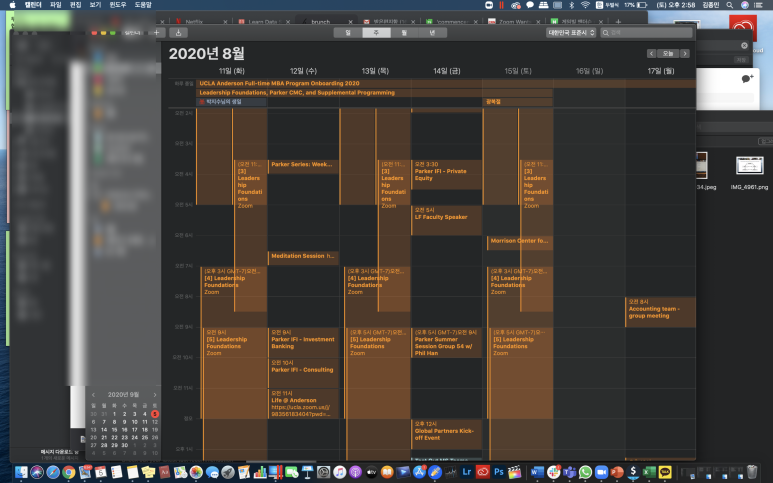This screenshot has height=483, width=773.
Task: Open new browser tab plus button
Action: (618, 22)
